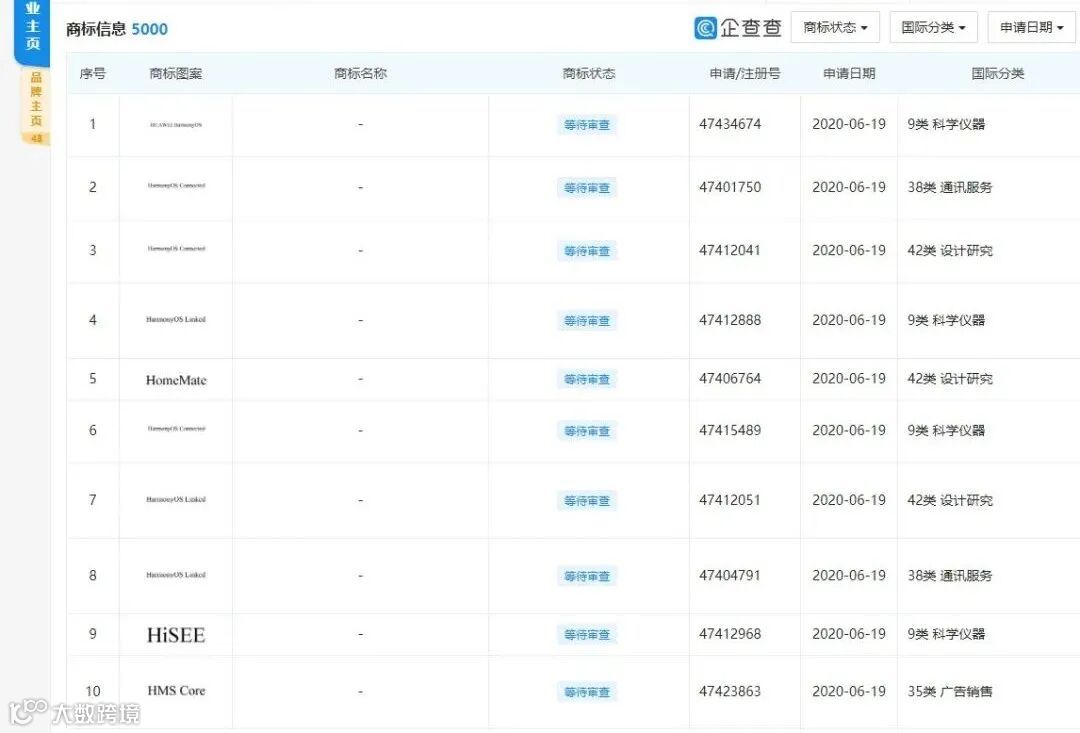Click the 申请/注册号 column header
This screenshot has width=1080, height=733.
coord(745,74)
